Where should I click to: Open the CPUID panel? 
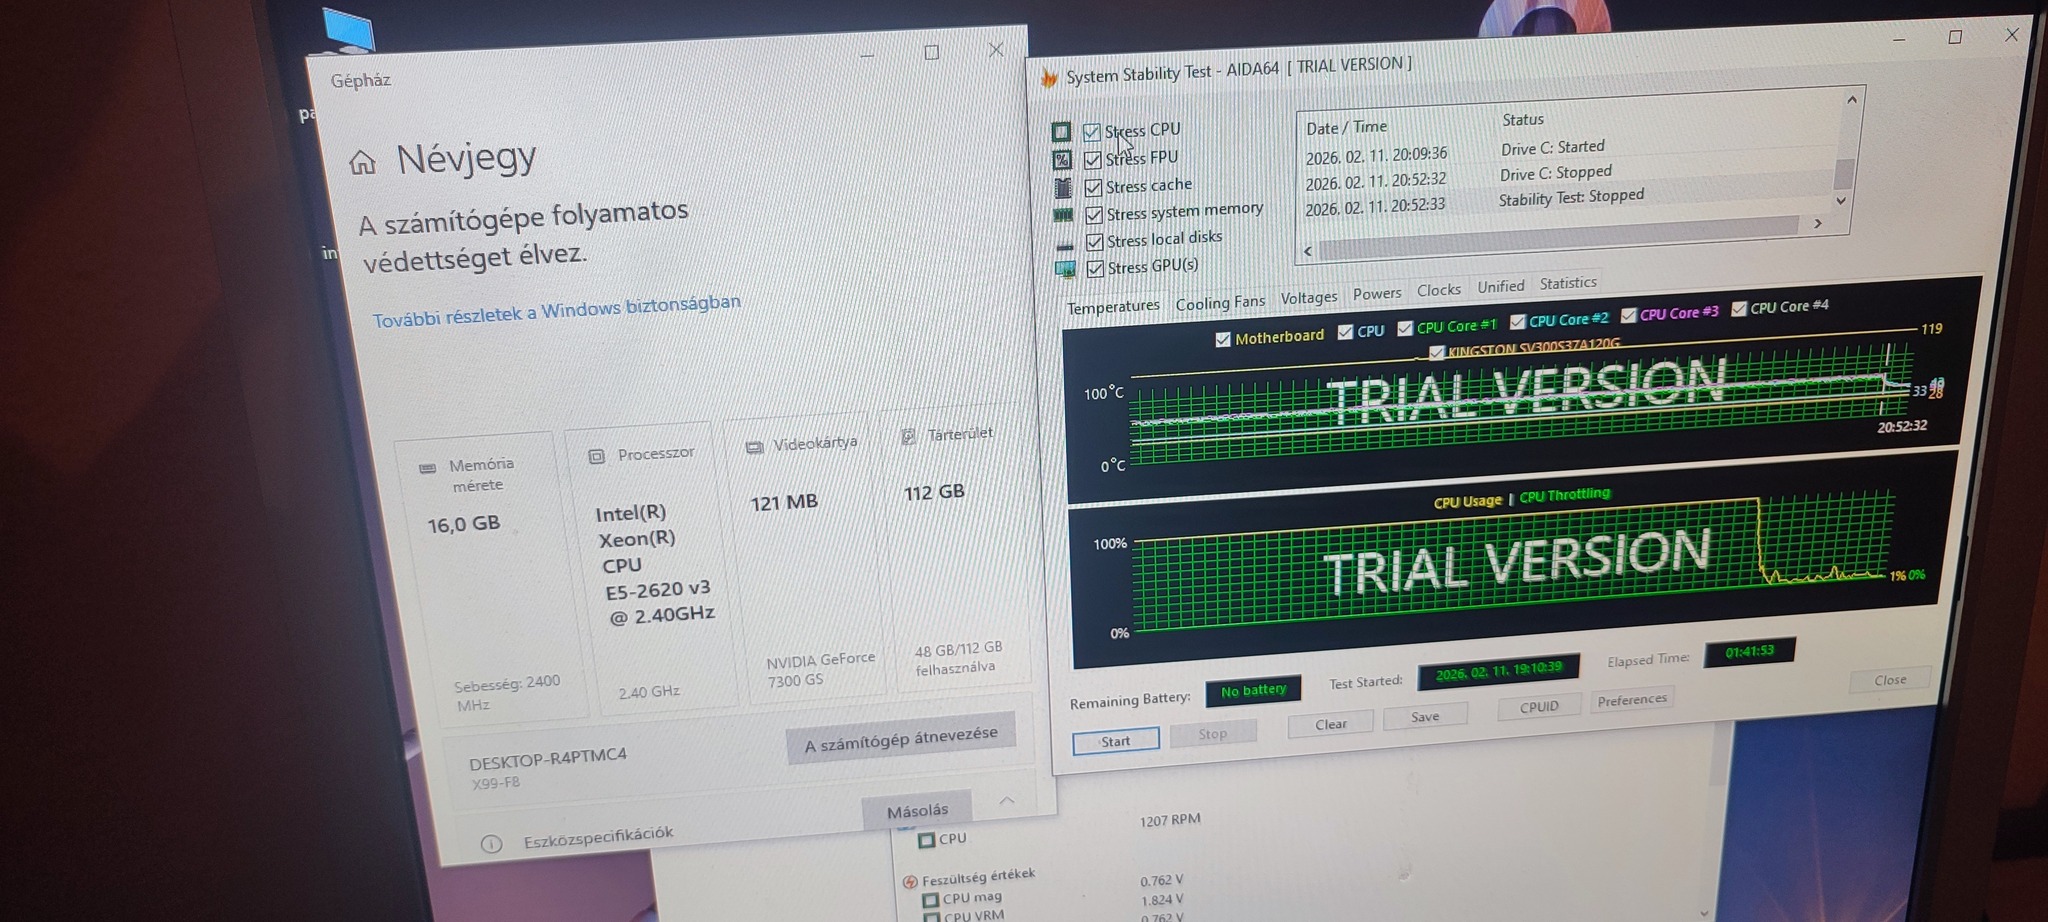point(1539,707)
